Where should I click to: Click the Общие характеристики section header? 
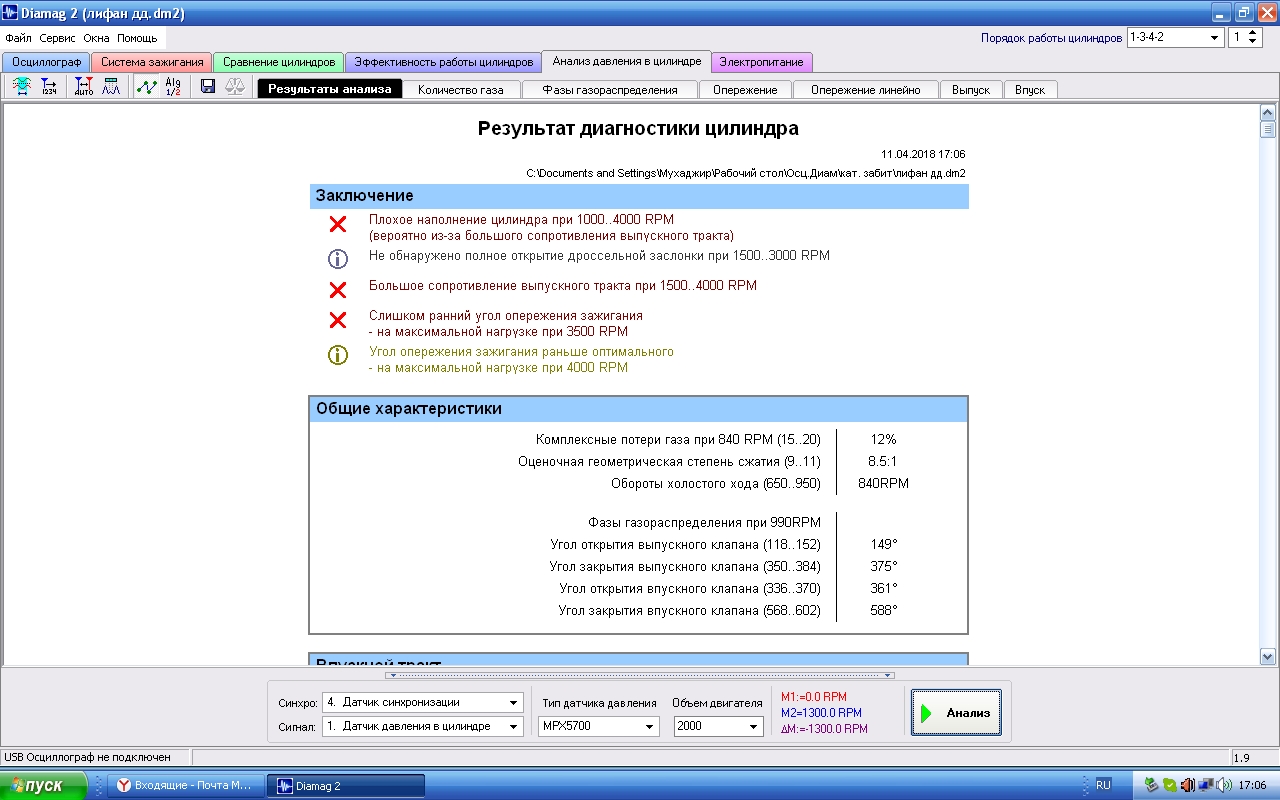click(x=638, y=409)
